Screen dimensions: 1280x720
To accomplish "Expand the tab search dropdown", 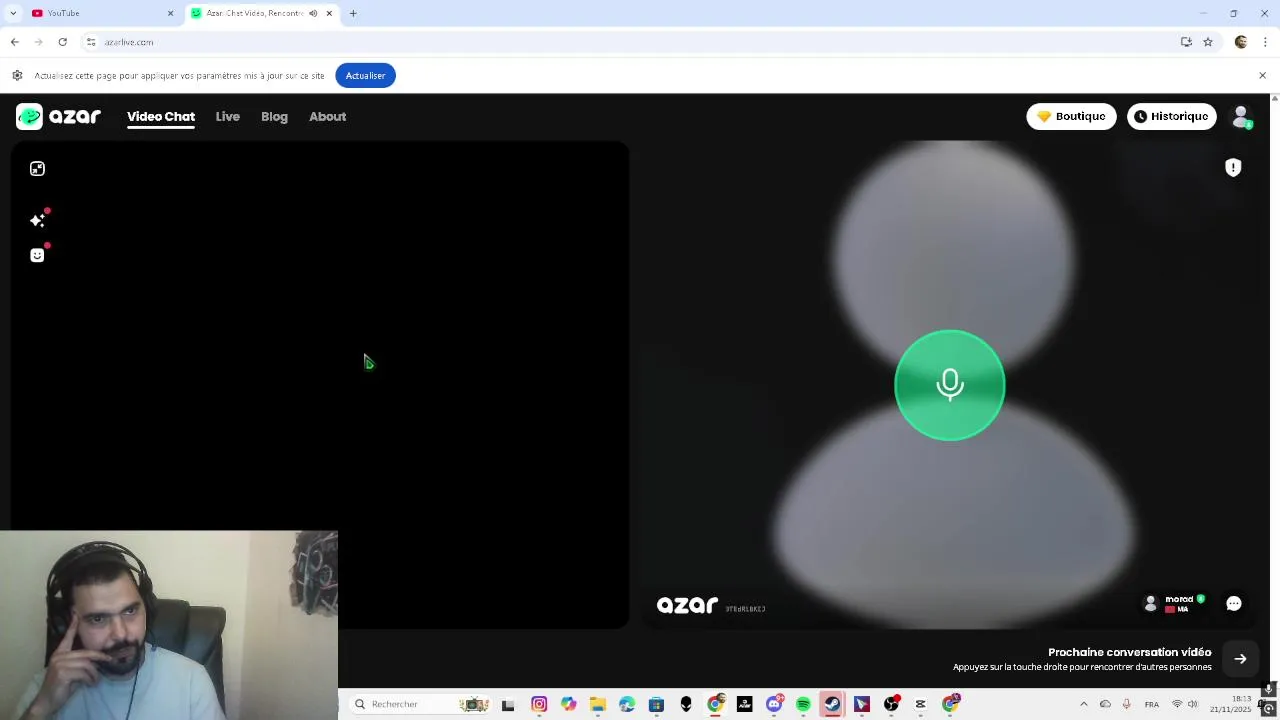I will coord(13,13).
